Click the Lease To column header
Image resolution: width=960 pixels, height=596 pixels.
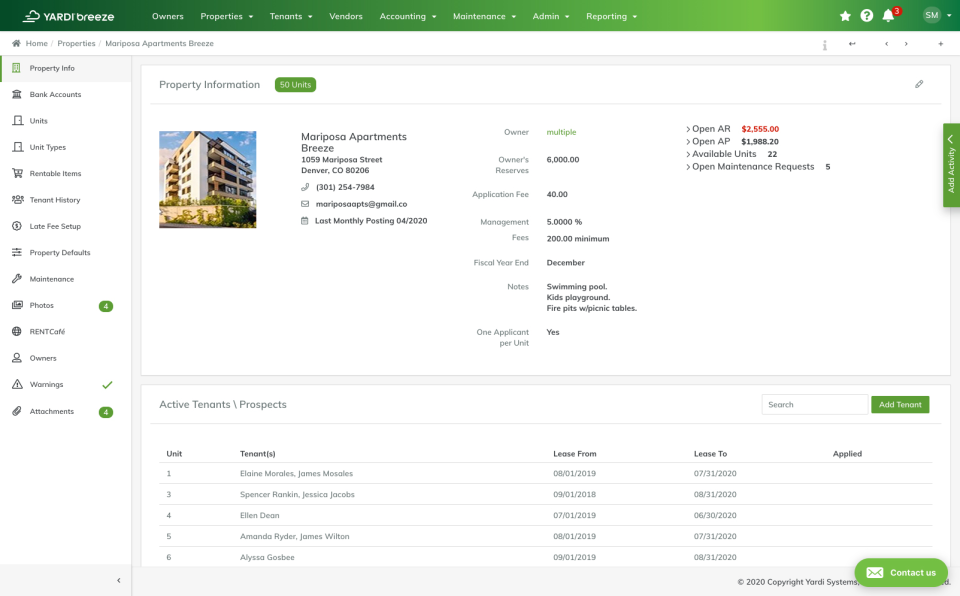tap(710, 454)
